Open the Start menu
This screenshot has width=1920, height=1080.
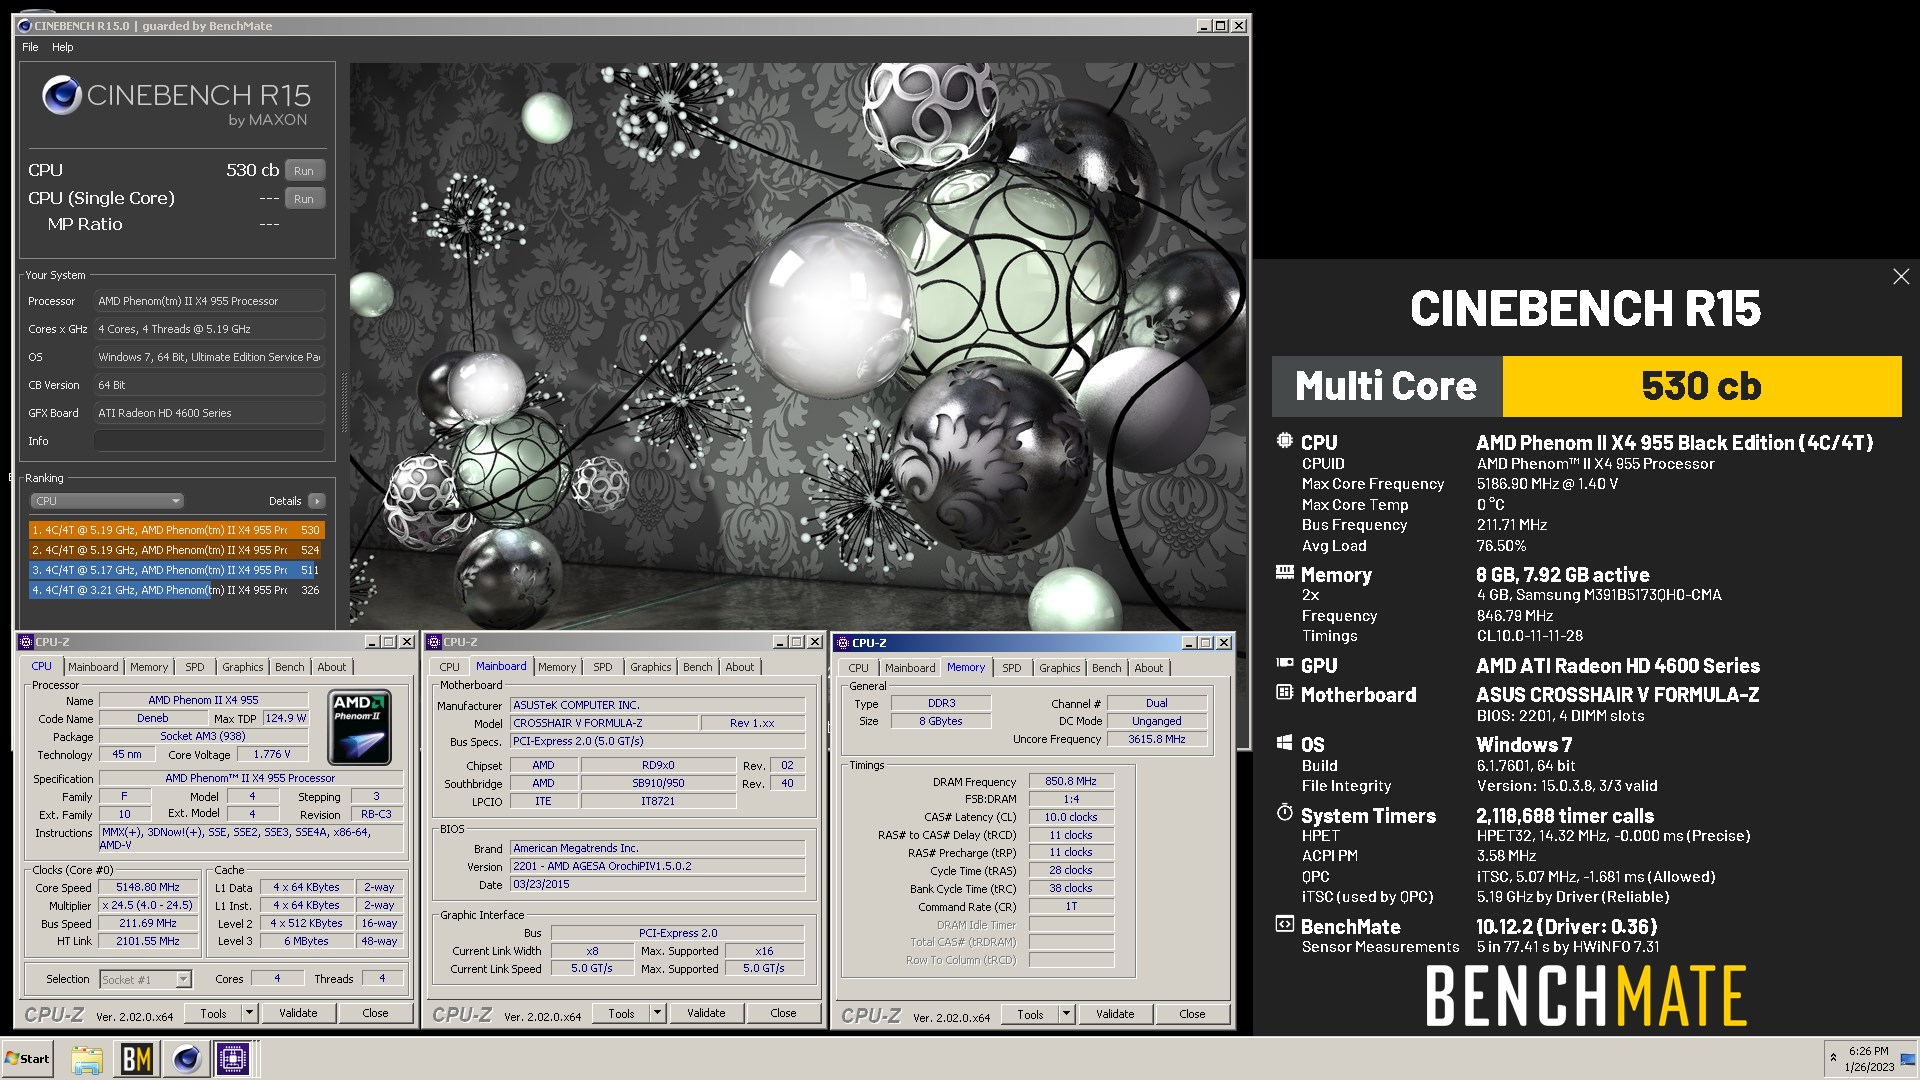point(27,1059)
